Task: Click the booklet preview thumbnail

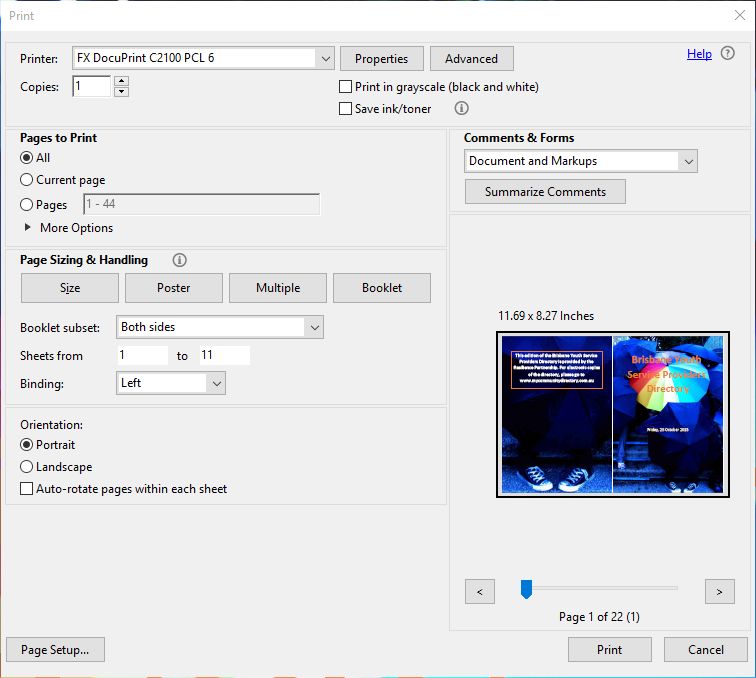Action: tap(613, 414)
